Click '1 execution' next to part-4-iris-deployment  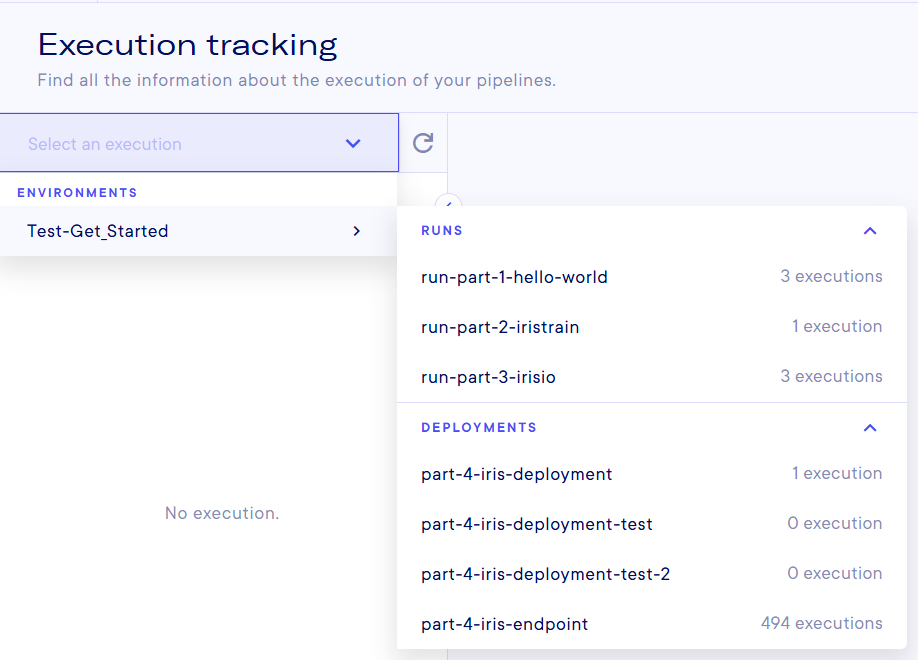tap(837, 473)
